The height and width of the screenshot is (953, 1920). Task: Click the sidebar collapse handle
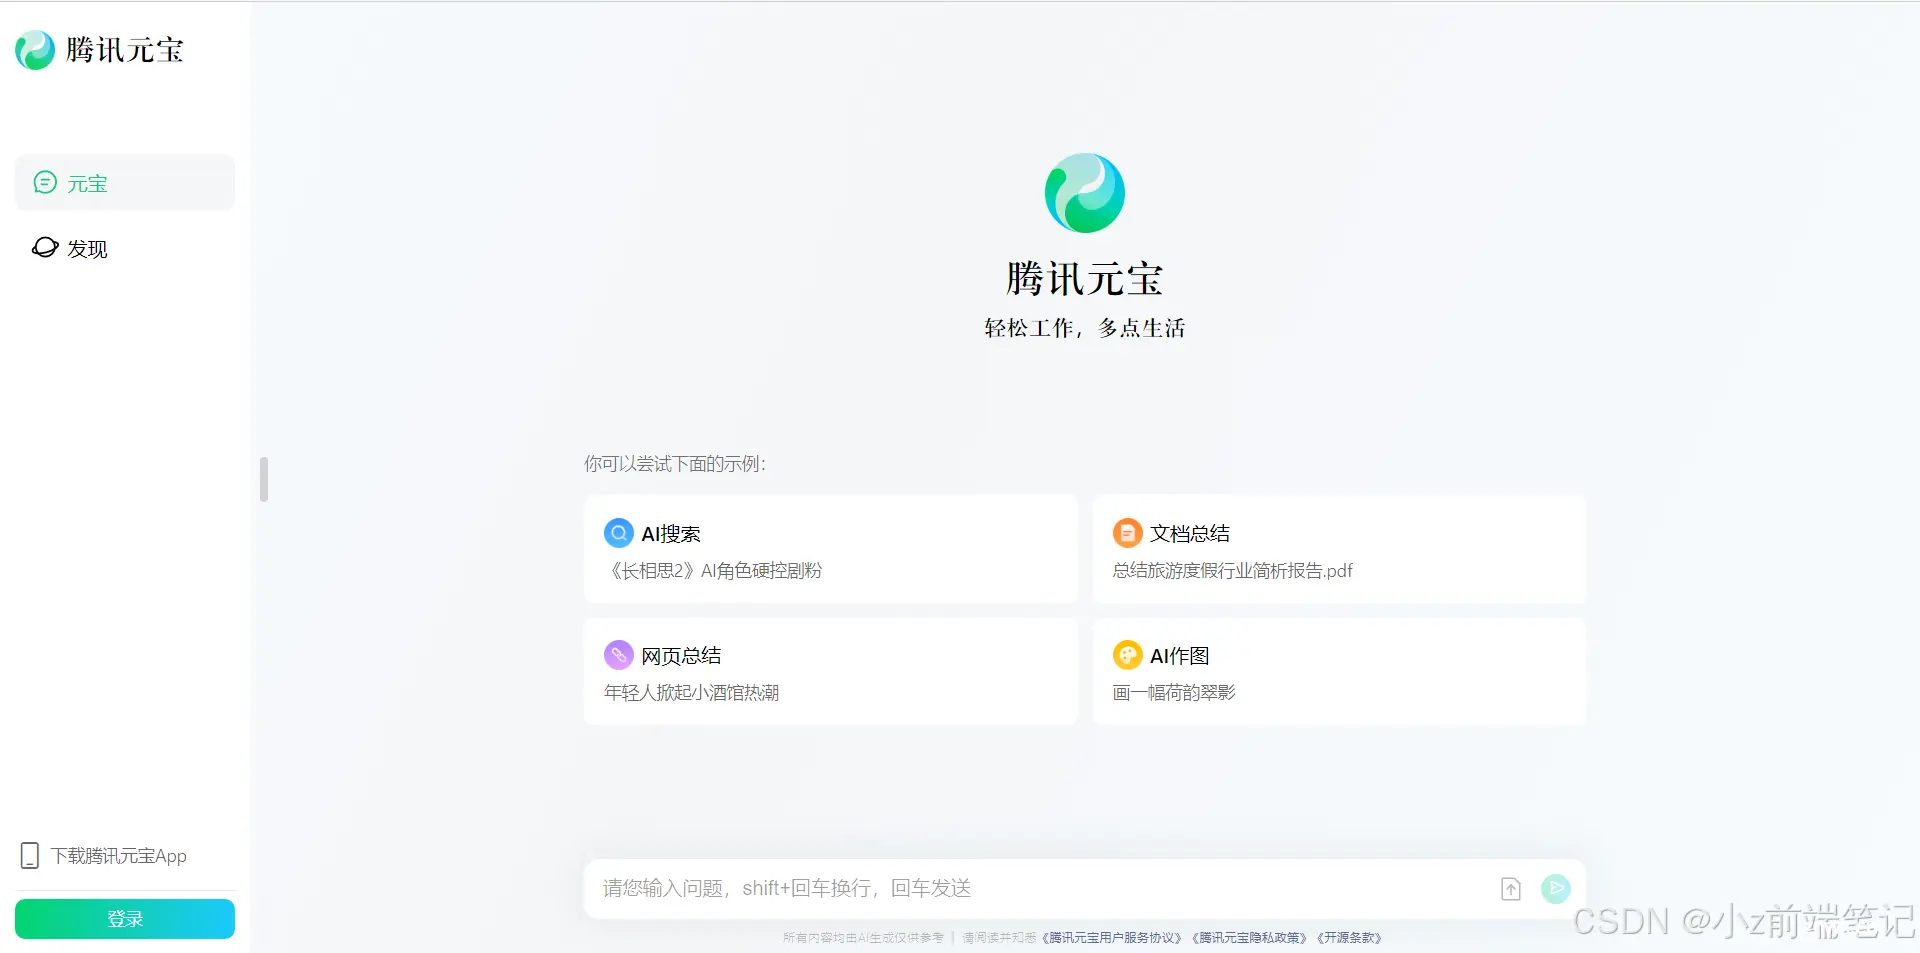[264, 480]
